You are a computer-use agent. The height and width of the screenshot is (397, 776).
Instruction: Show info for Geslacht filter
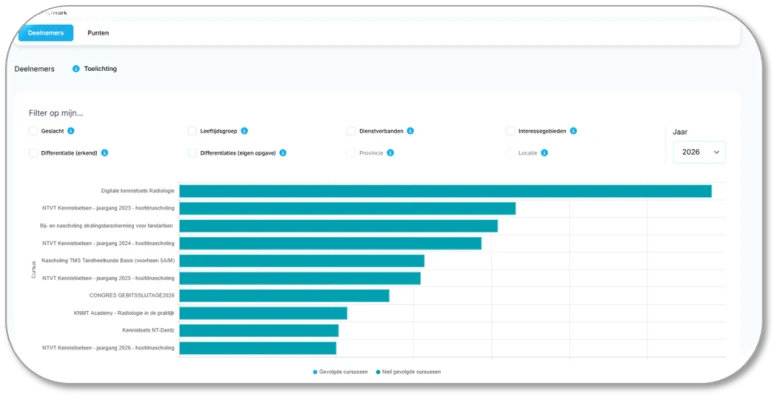tap(71, 131)
